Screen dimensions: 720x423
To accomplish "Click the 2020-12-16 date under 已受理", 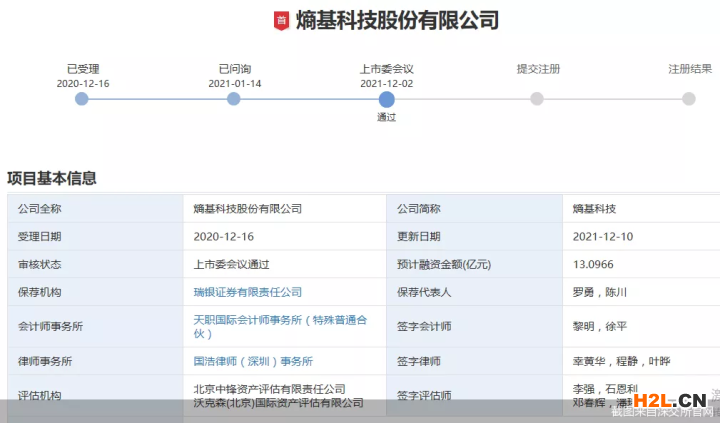I will pos(82,84).
